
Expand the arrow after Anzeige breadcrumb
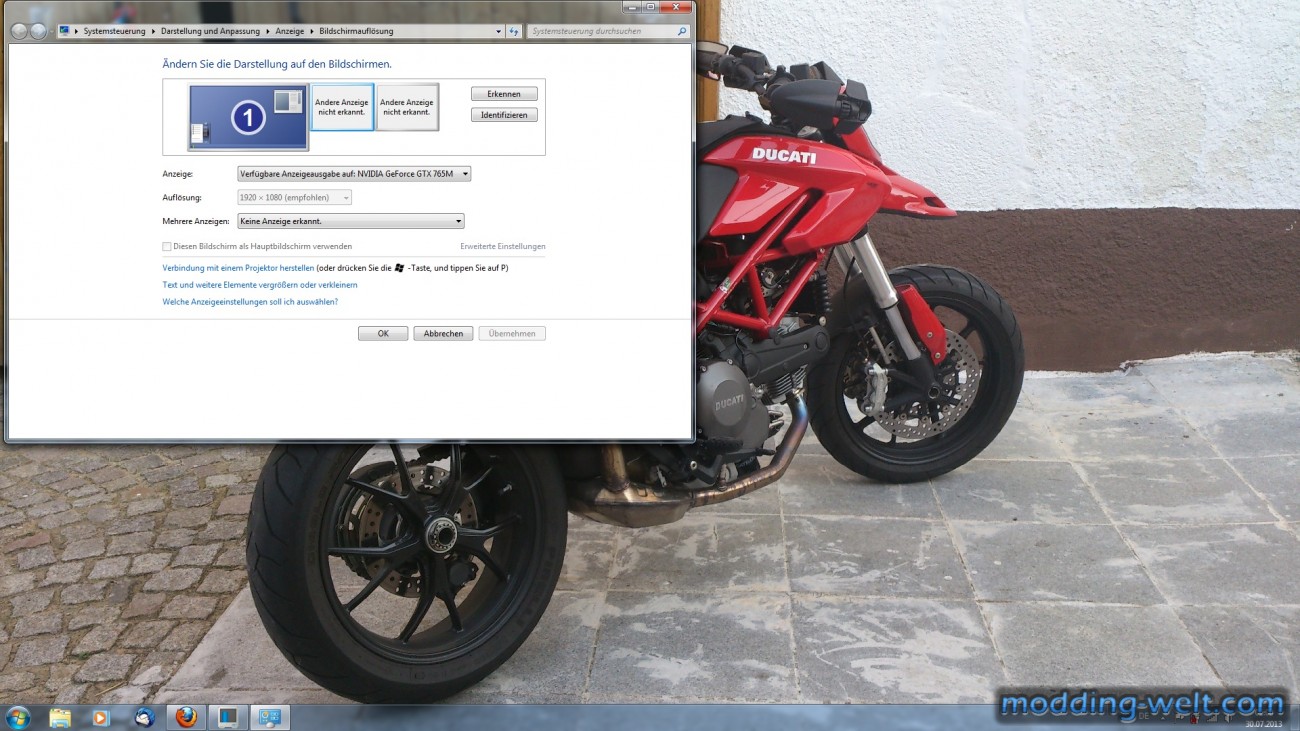312,31
